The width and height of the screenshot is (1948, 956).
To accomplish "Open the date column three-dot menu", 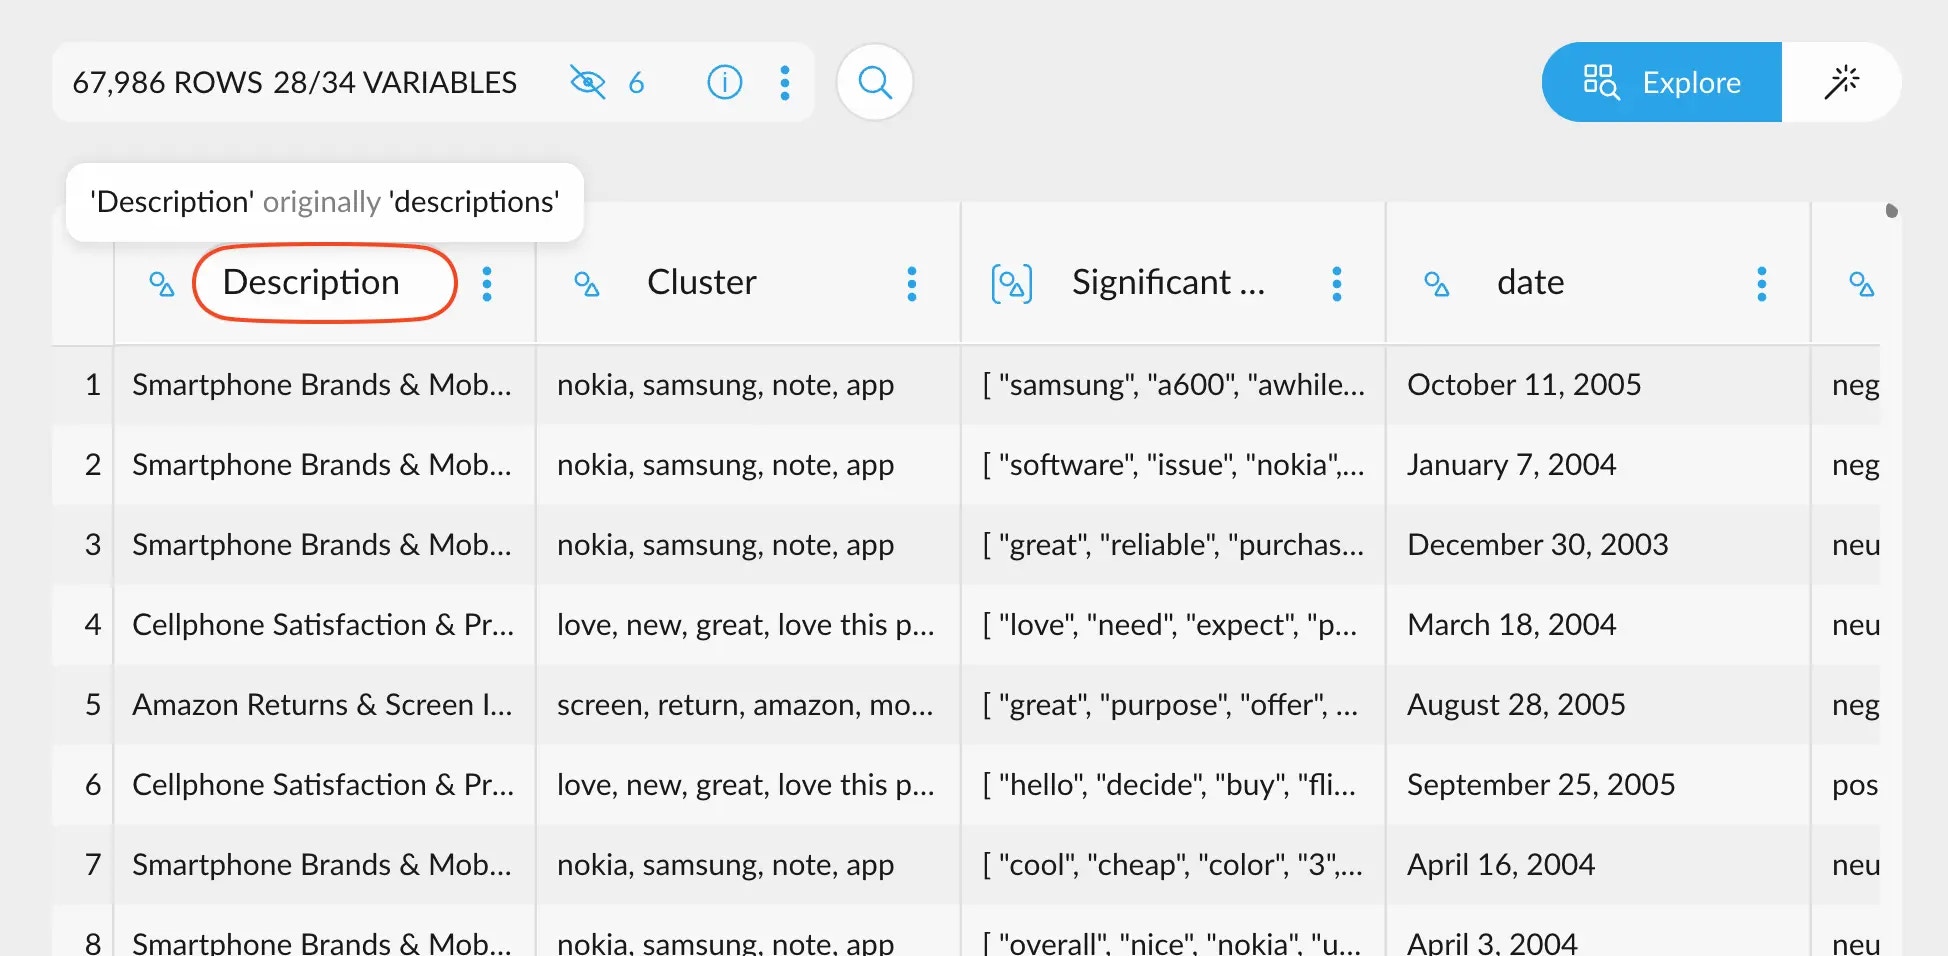I will [x=1762, y=284].
